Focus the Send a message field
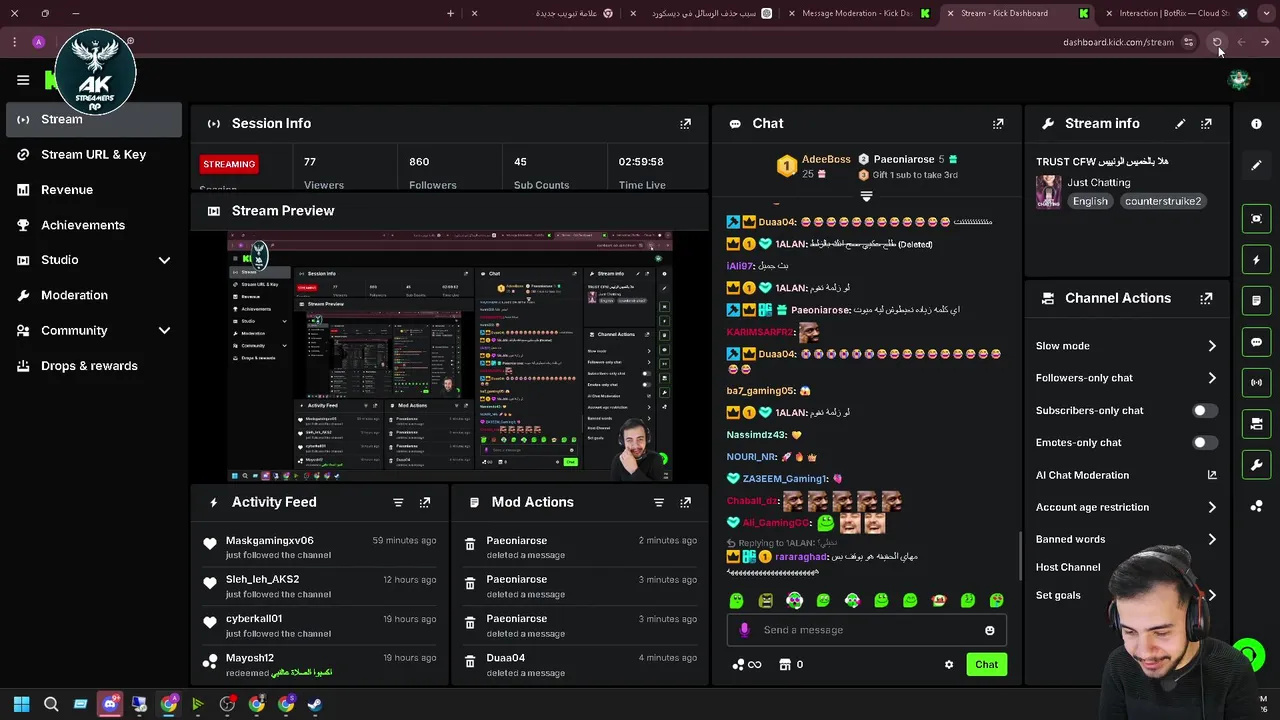This screenshot has width=1280, height=720. [x=866, y=630]
